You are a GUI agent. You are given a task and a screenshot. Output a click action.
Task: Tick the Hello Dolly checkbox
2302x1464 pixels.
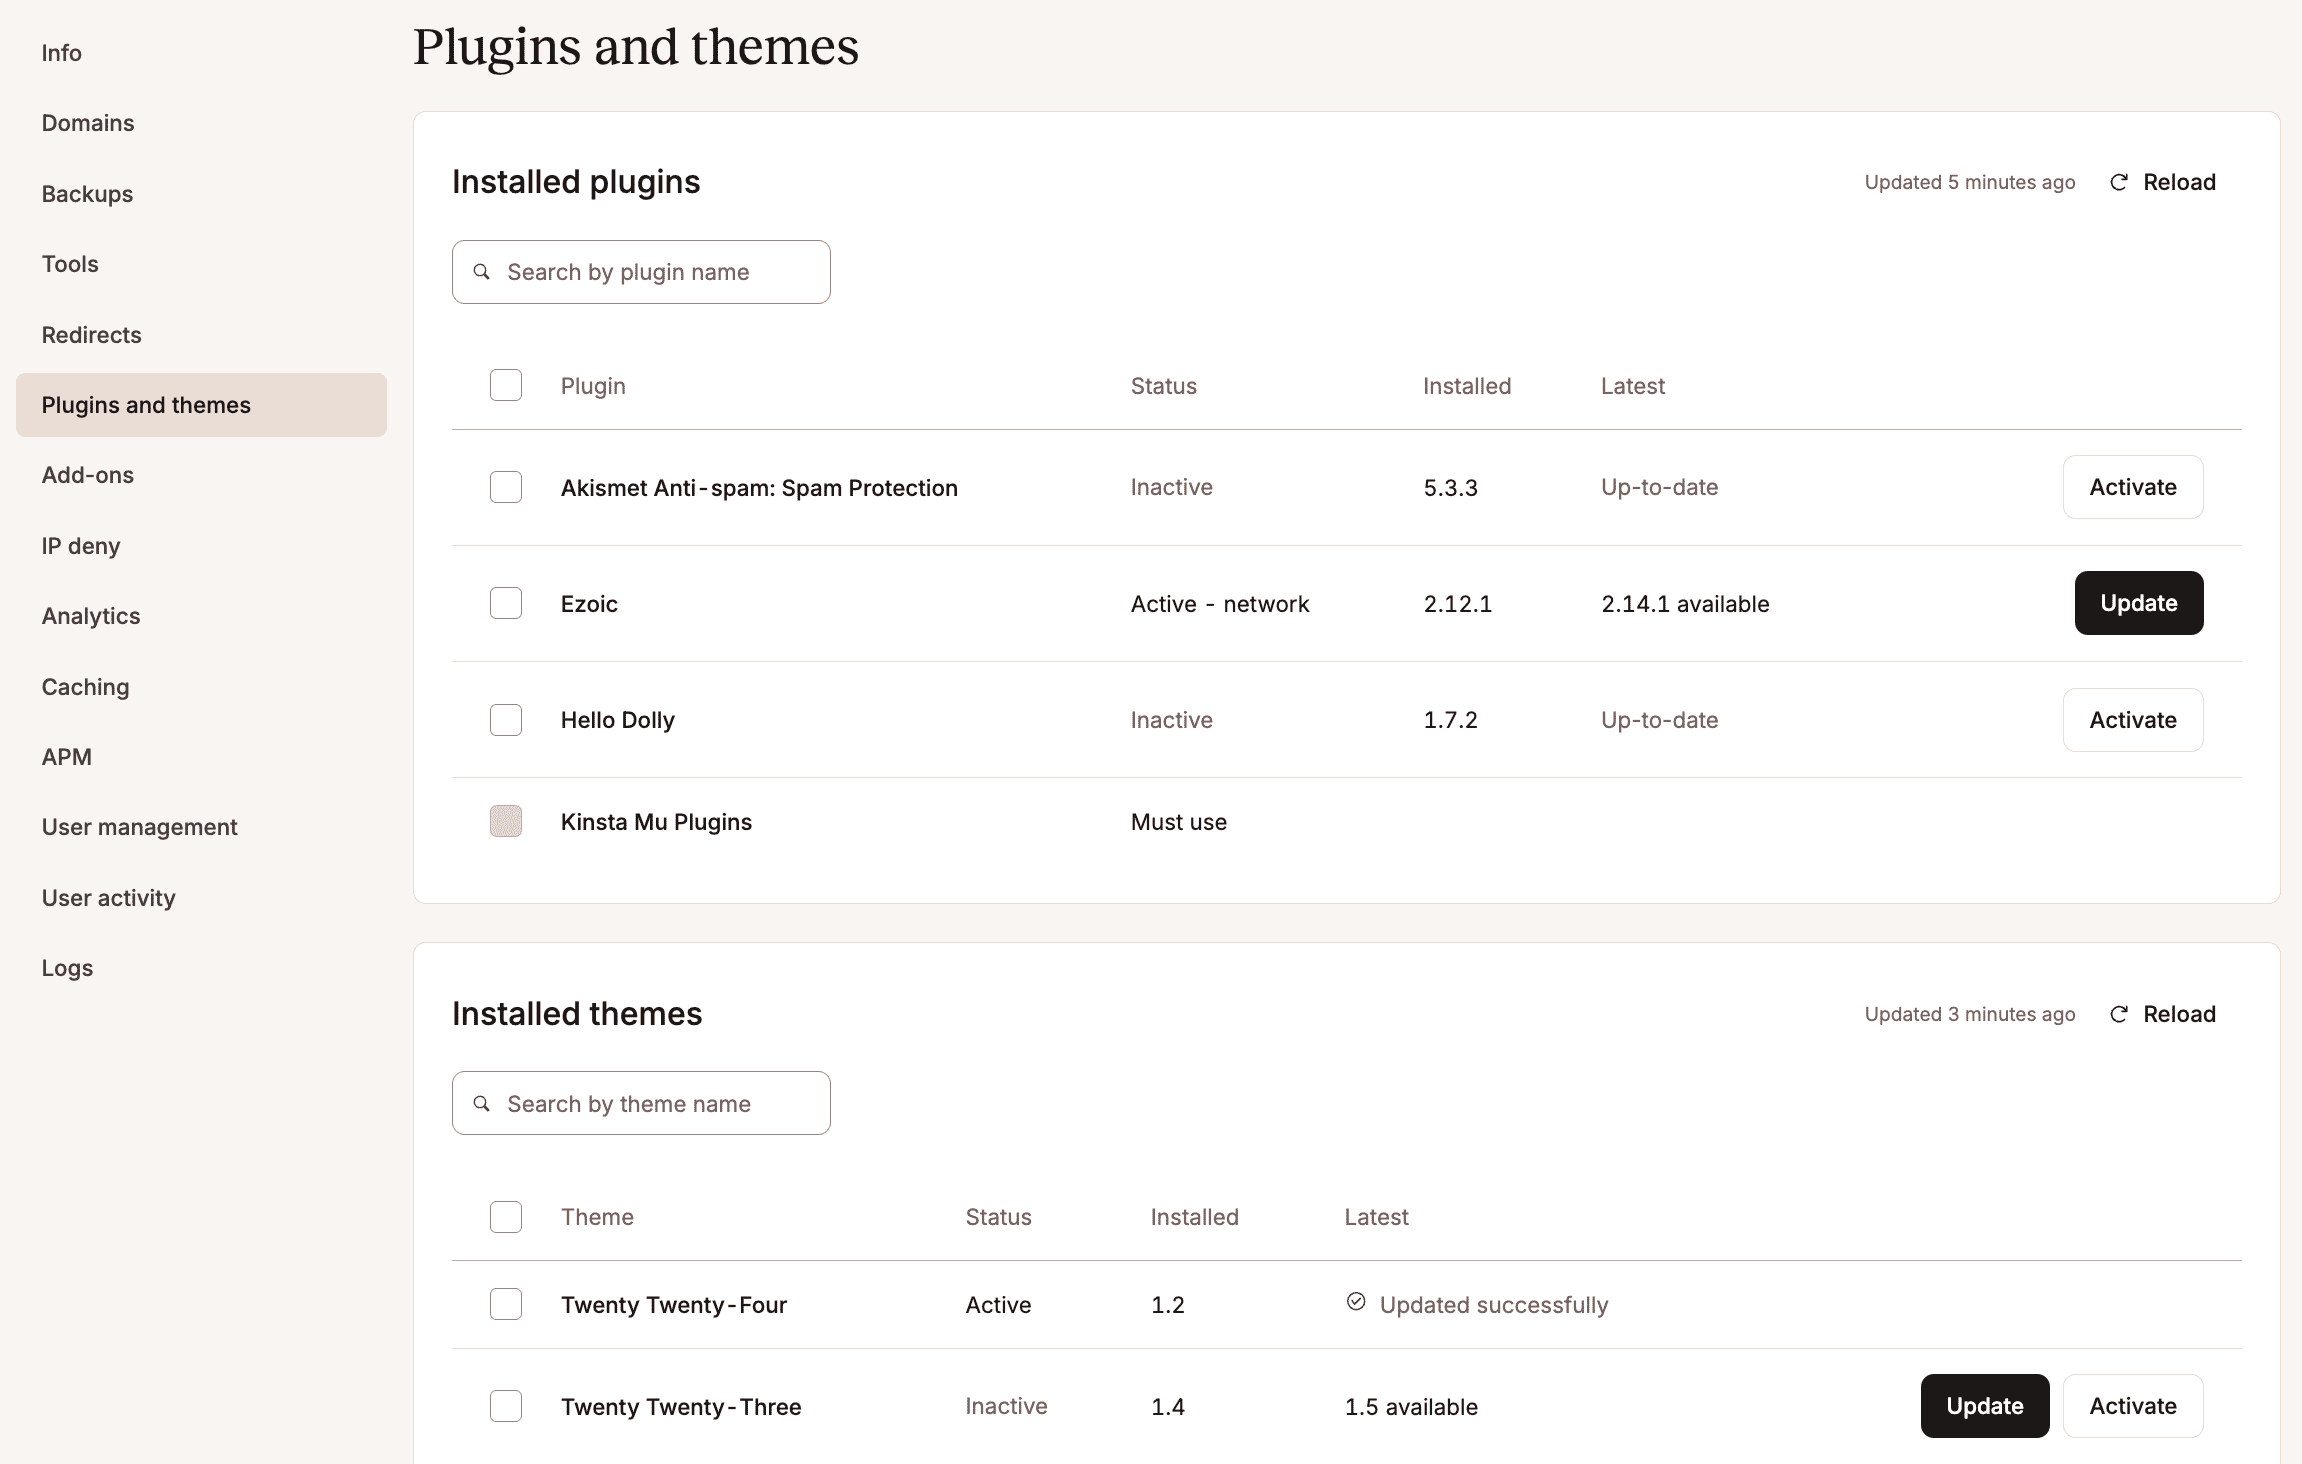click(x=506, y=720)
